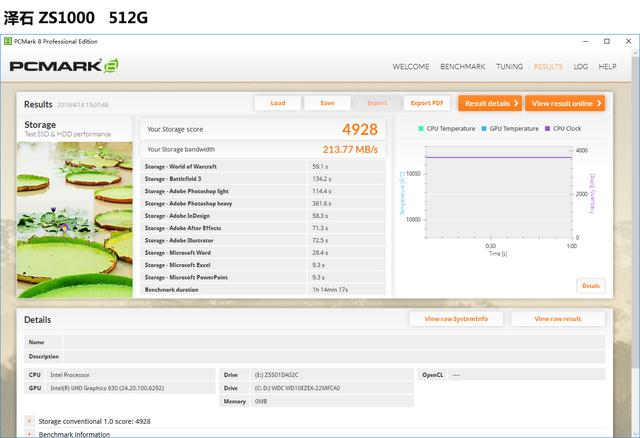Select the Adobe InDesign row

point(263,216)
